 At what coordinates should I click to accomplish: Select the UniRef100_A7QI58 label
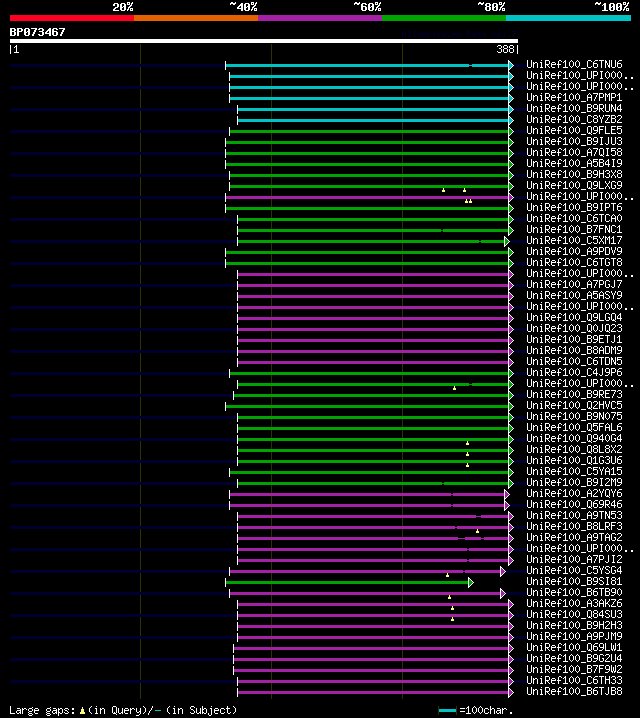(x=574, y=152)
